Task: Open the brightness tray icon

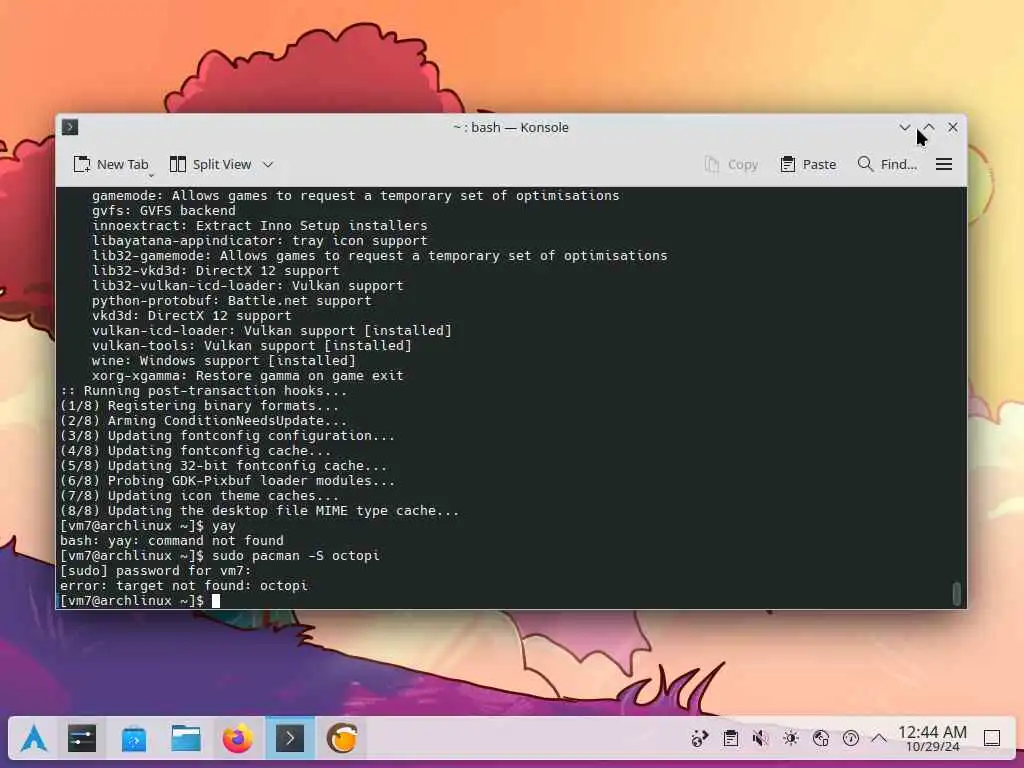Action: click(790, 739)
